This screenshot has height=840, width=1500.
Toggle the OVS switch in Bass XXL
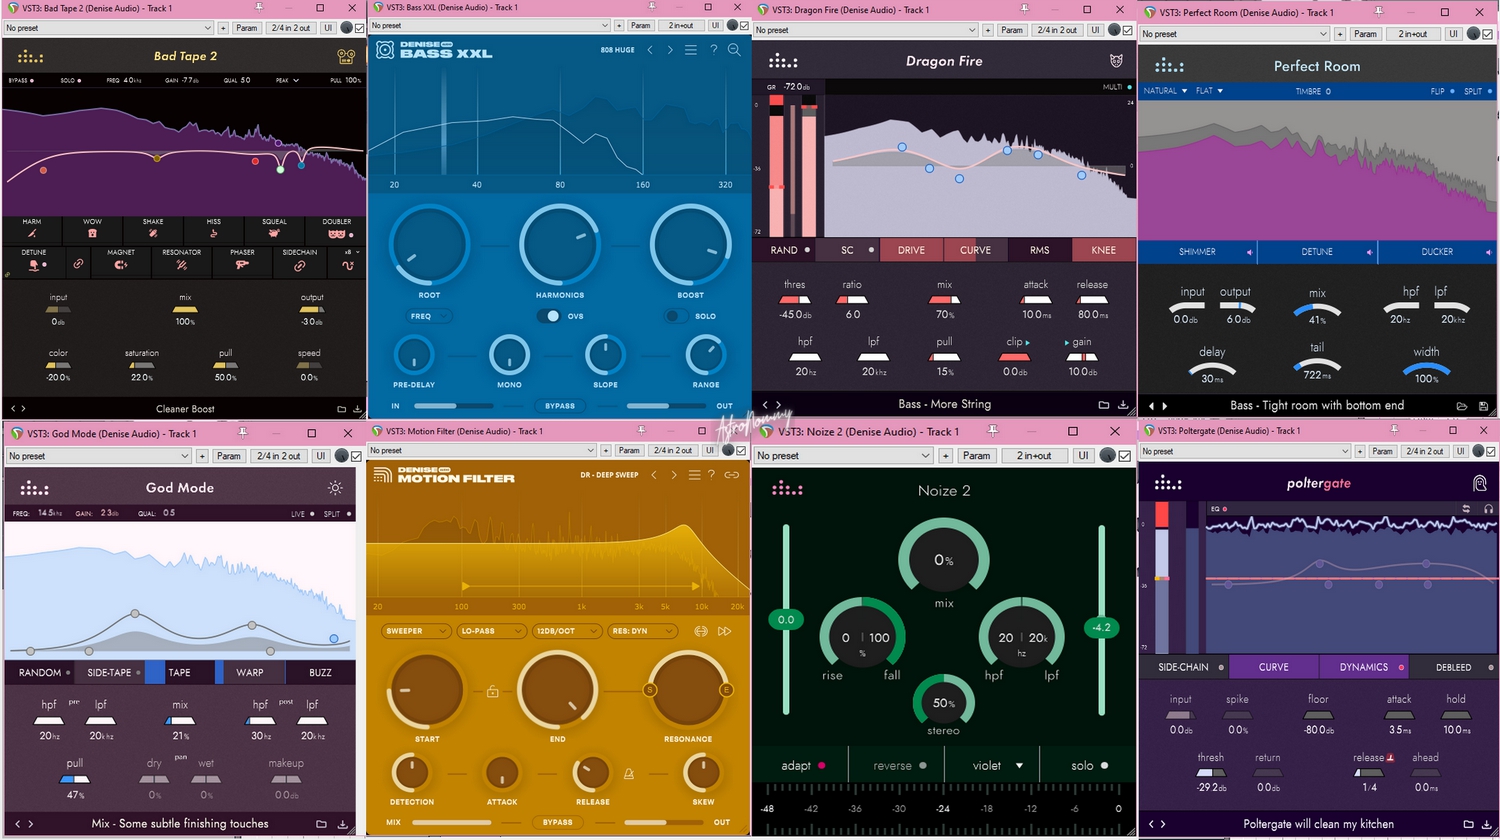[549, 316]
